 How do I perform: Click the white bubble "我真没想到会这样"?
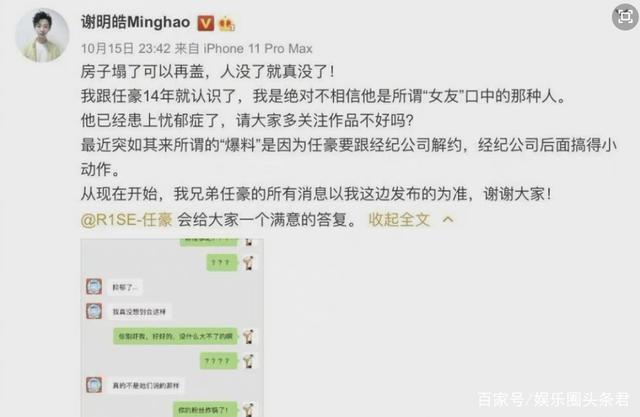point(139,312)
